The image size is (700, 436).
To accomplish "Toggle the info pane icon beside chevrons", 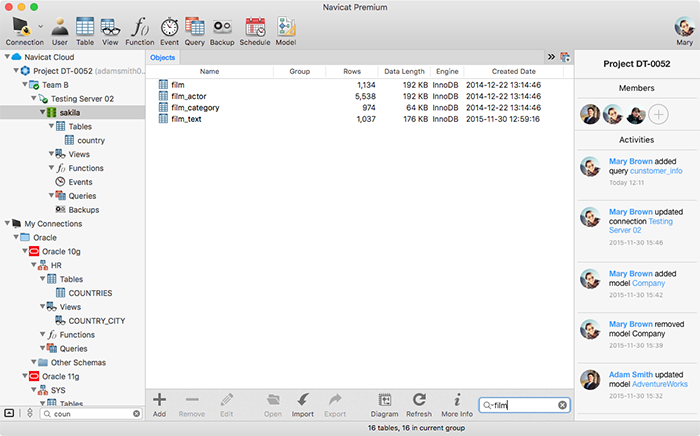I will [x=565, y=57].
